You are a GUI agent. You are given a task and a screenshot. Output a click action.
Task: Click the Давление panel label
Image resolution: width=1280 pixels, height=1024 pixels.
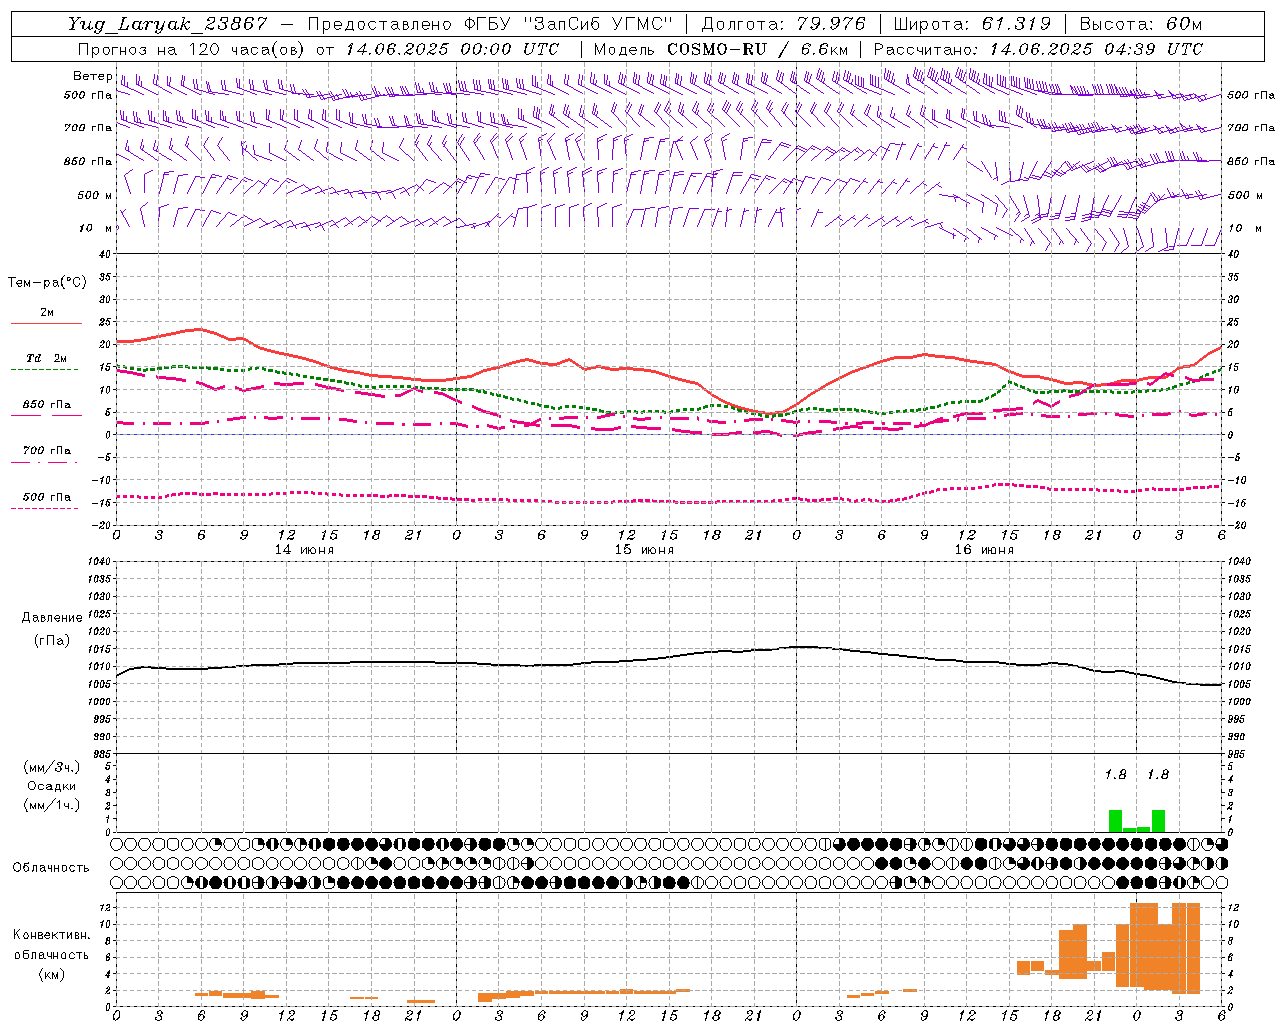pyautogui.click(x=52, y=618)
